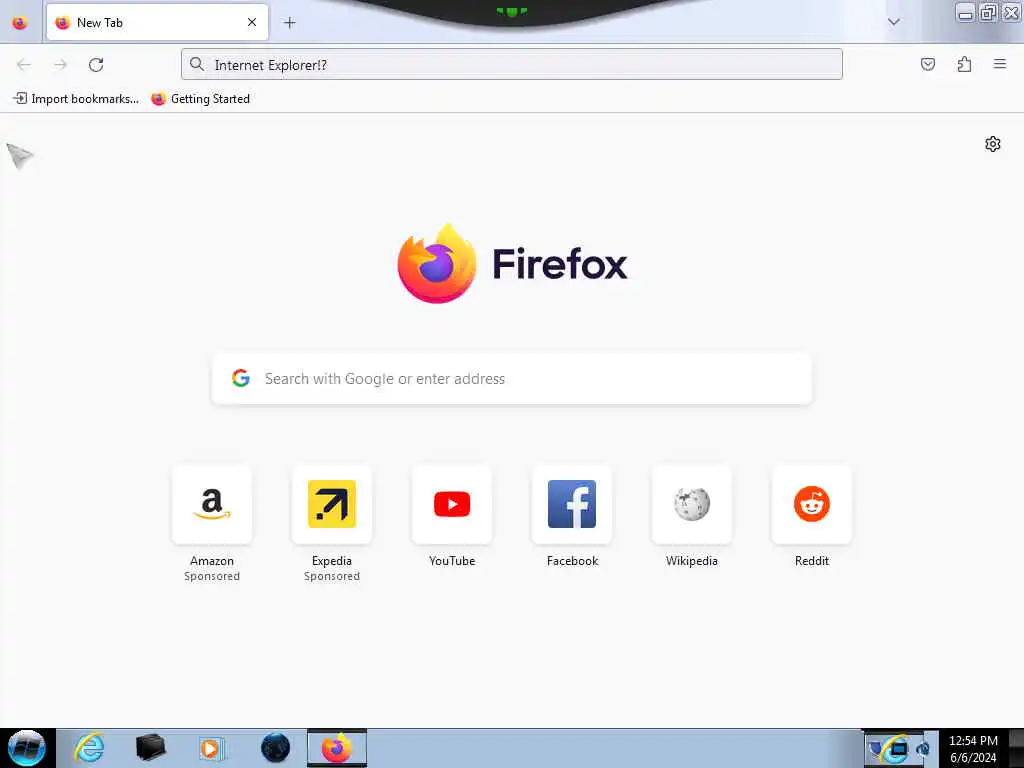
Task: Open the Amazon sponsored shortcut
Action: click(212, 504)
